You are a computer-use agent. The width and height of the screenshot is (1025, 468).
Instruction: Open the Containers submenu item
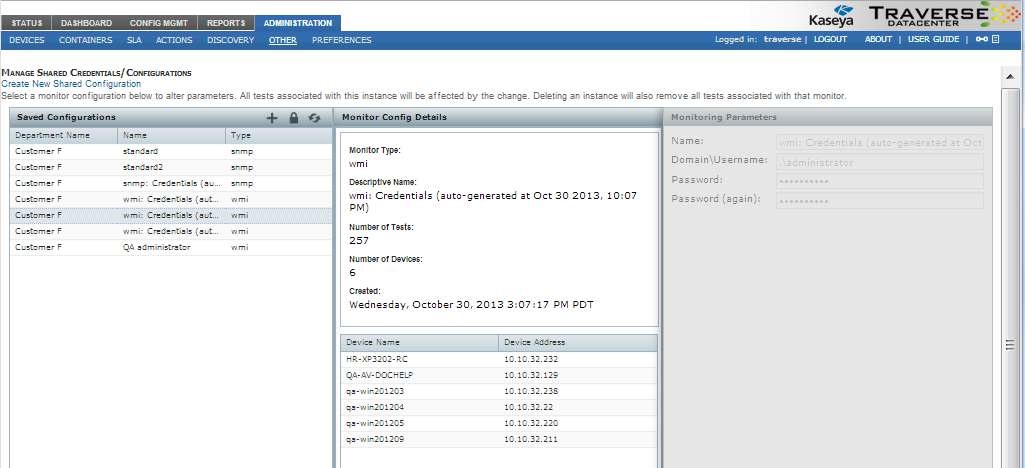point(85,40)
